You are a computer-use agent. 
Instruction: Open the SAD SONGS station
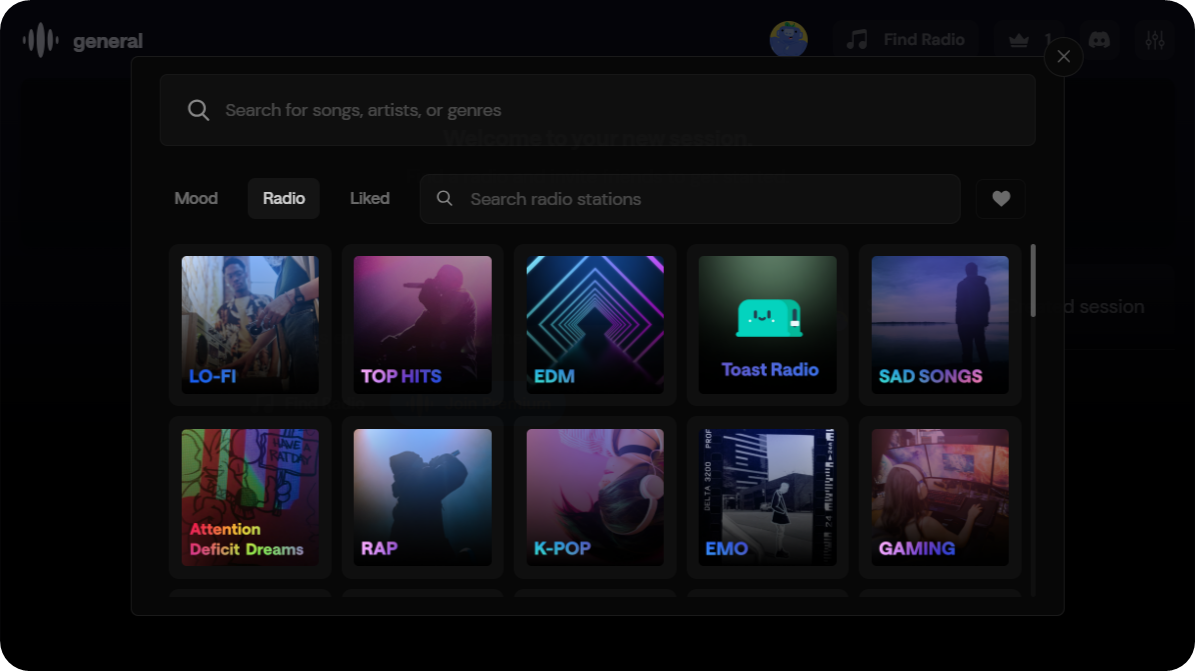point(939,322)
